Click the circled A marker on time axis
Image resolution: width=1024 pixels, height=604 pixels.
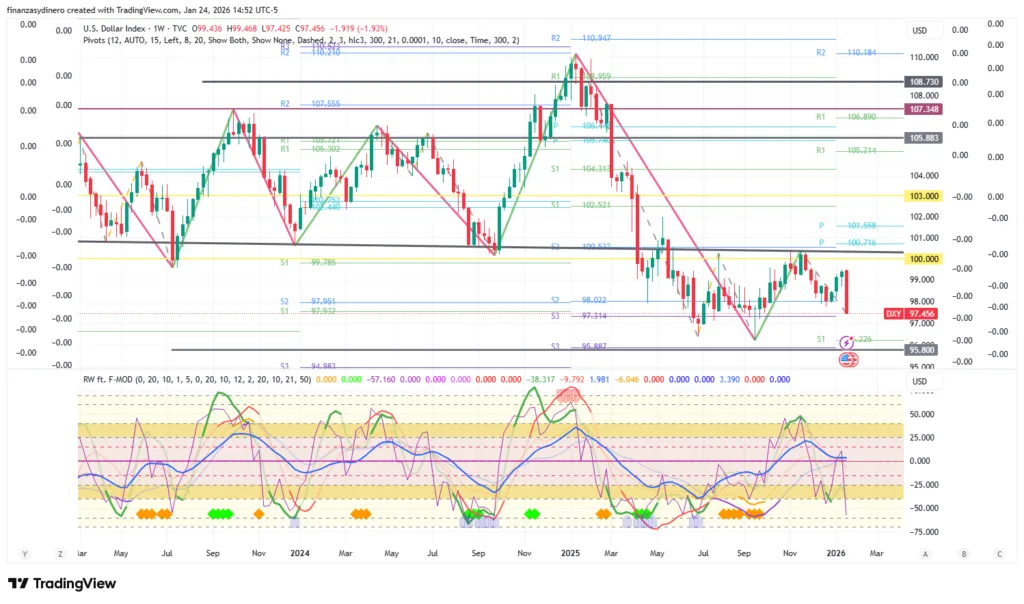click(x=926, y=552)
